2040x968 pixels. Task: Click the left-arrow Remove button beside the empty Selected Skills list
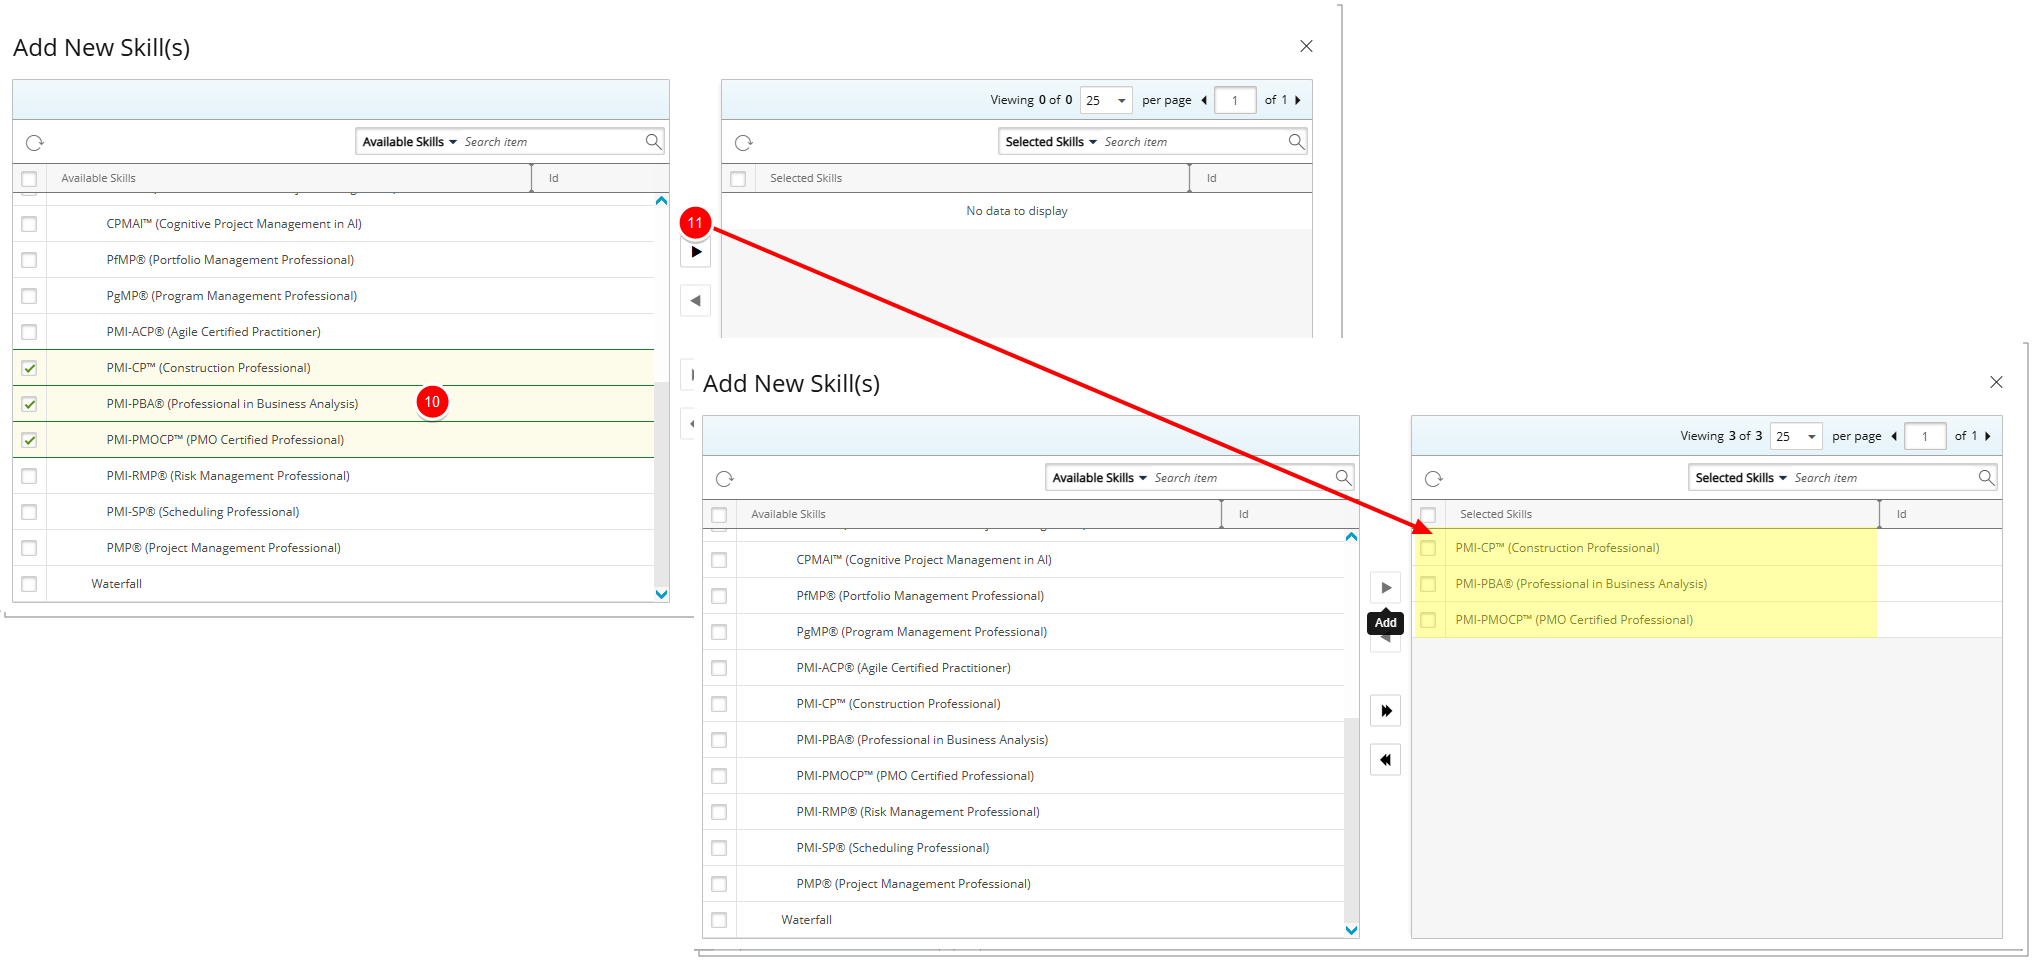[696, 301]
